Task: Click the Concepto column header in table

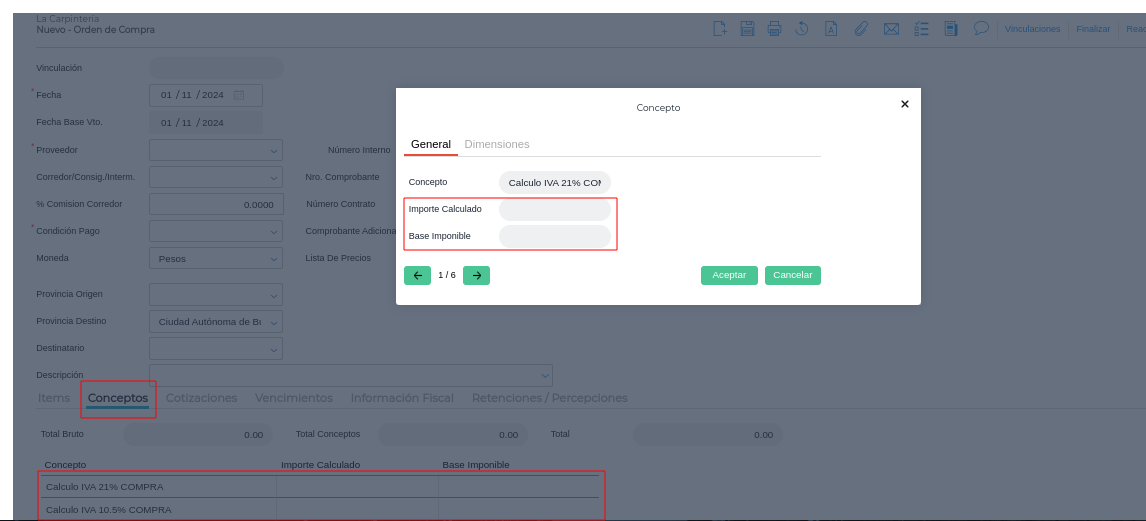Action: pyautogui.click(x=65, y=465)
